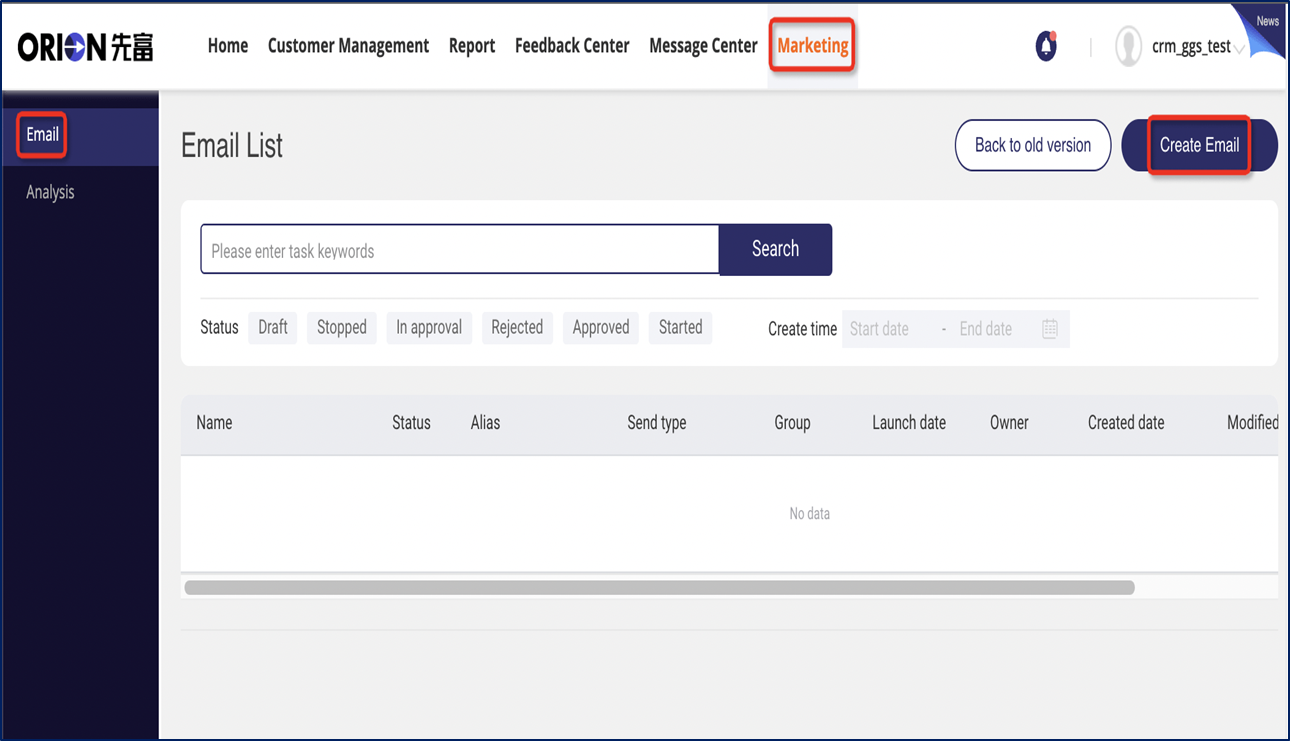Screen dimensions: 1290x741
Task: Toggle the Stopped status filter
Action: click(x=342, y=327)
